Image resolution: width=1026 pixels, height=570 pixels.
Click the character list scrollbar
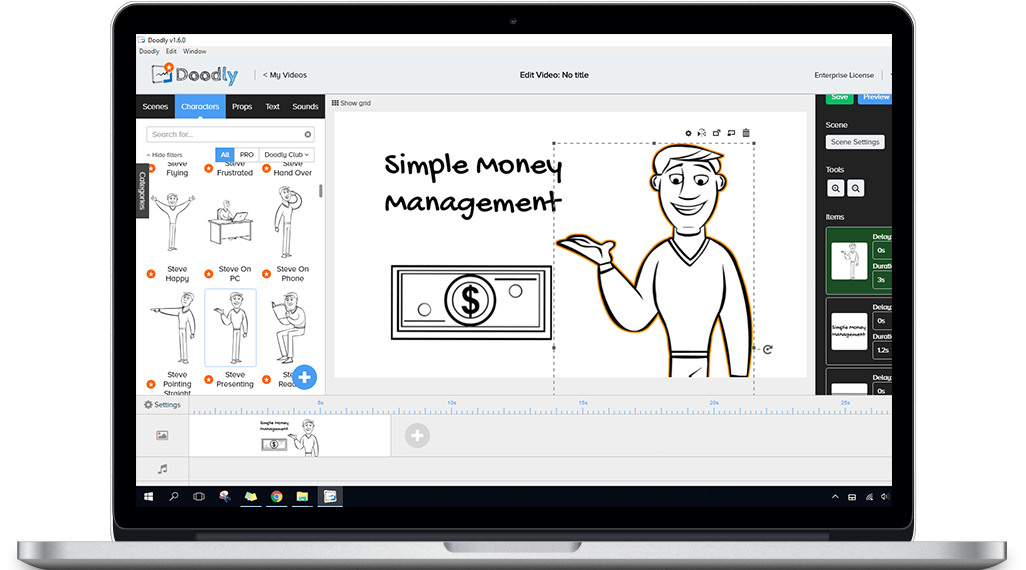[x=321, y=190]
